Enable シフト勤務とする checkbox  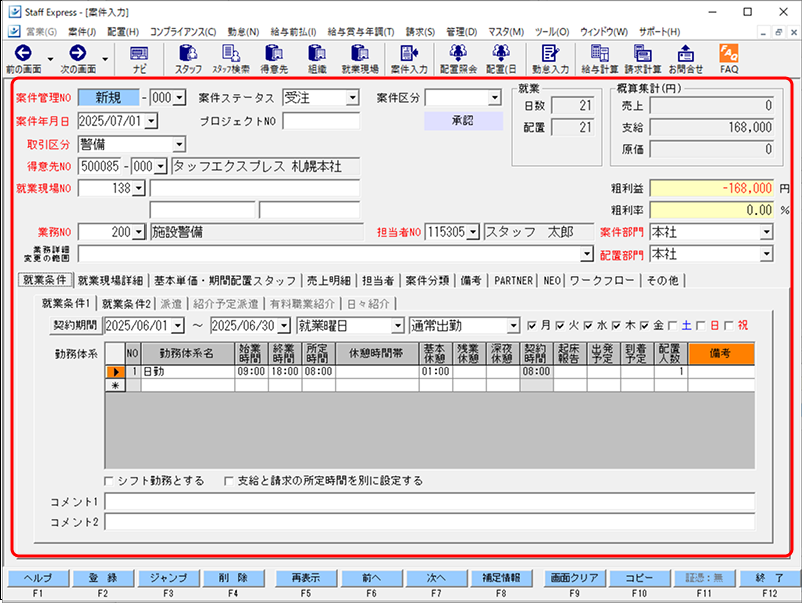click(108, 480)
